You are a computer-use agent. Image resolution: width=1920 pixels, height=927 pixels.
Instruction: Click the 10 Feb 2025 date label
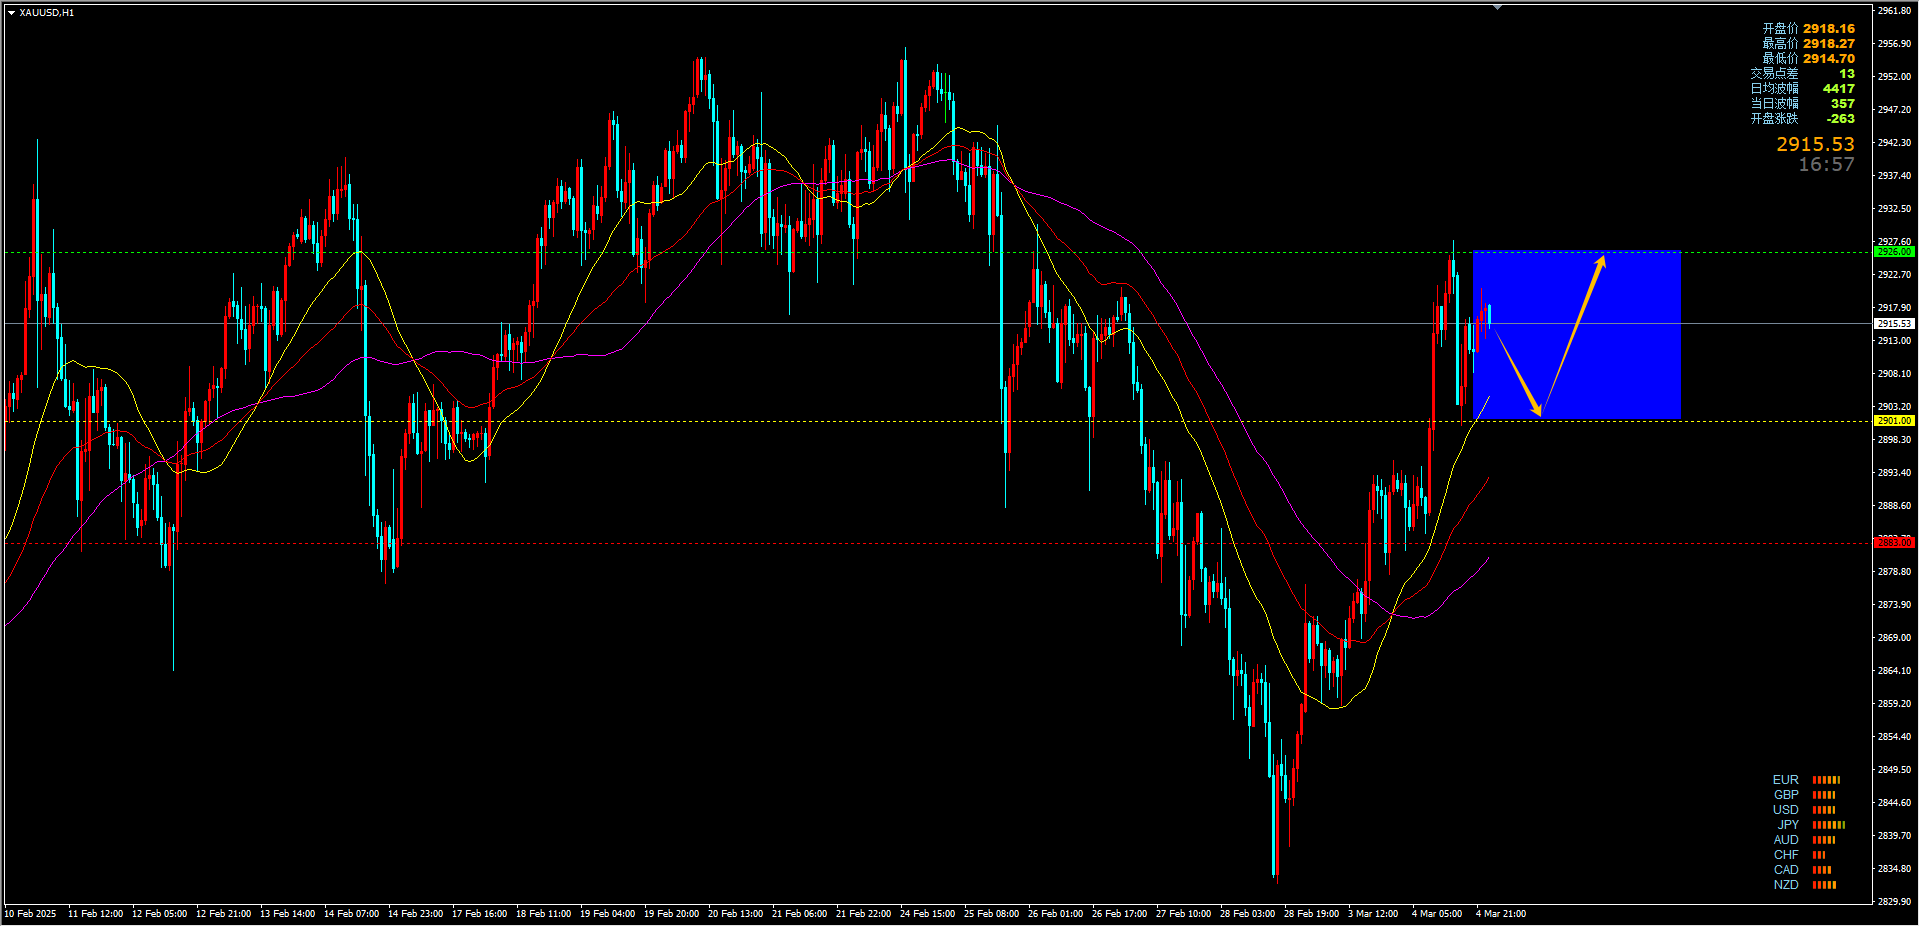click(31, 914)
